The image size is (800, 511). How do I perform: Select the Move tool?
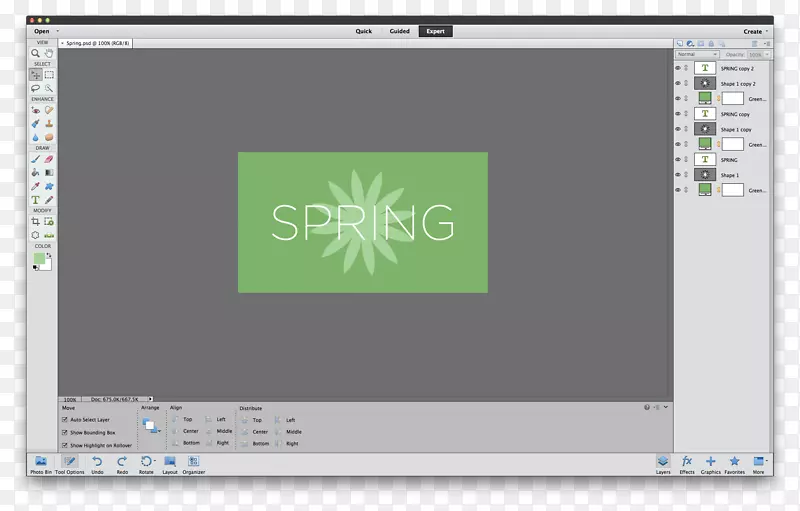tap(35, 75)
